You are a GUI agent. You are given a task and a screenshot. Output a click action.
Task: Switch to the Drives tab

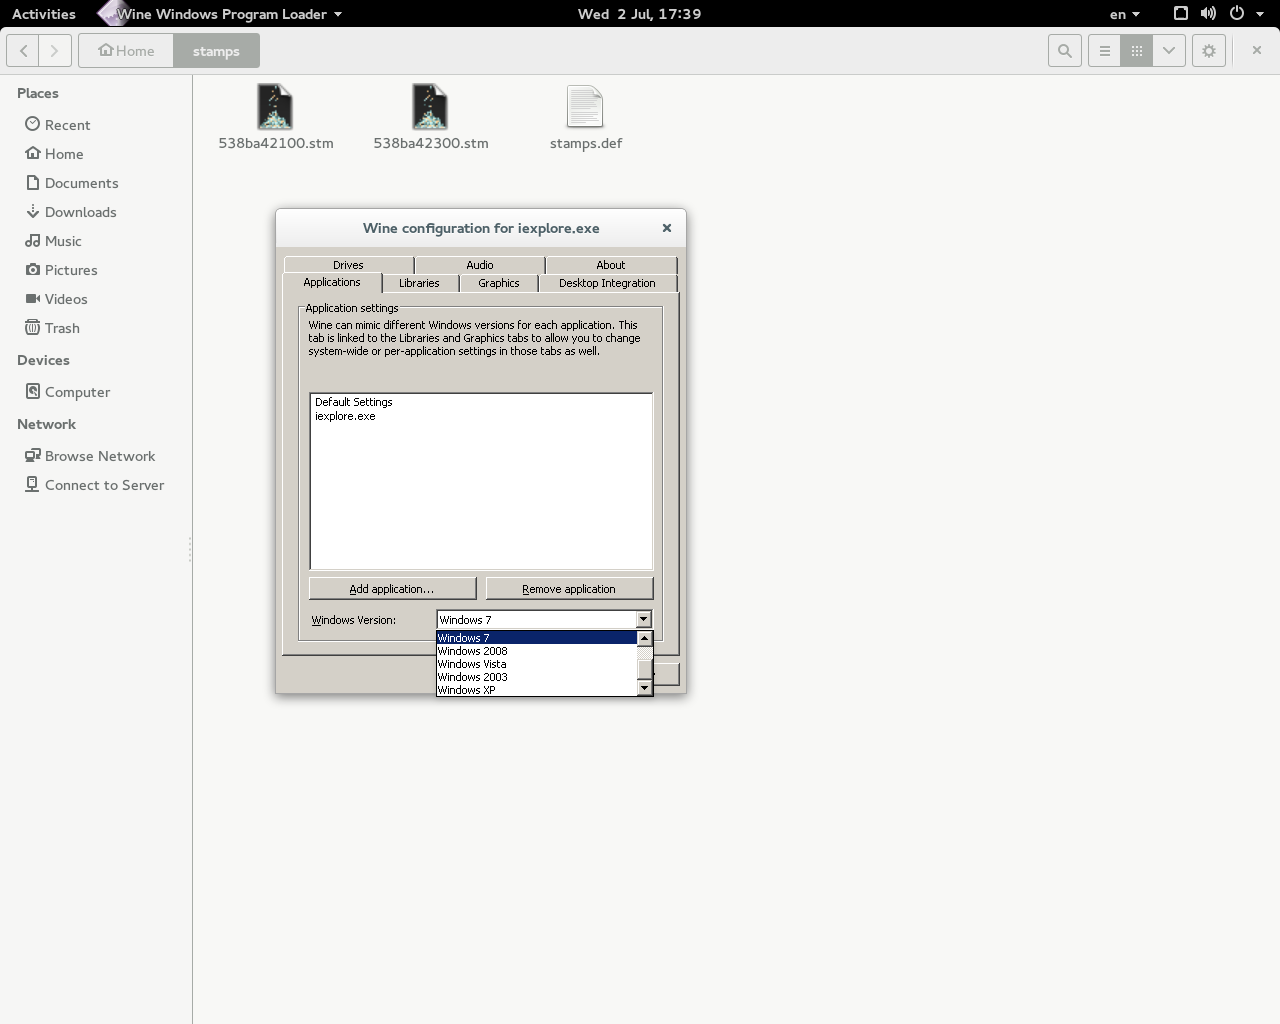point(348,265)
